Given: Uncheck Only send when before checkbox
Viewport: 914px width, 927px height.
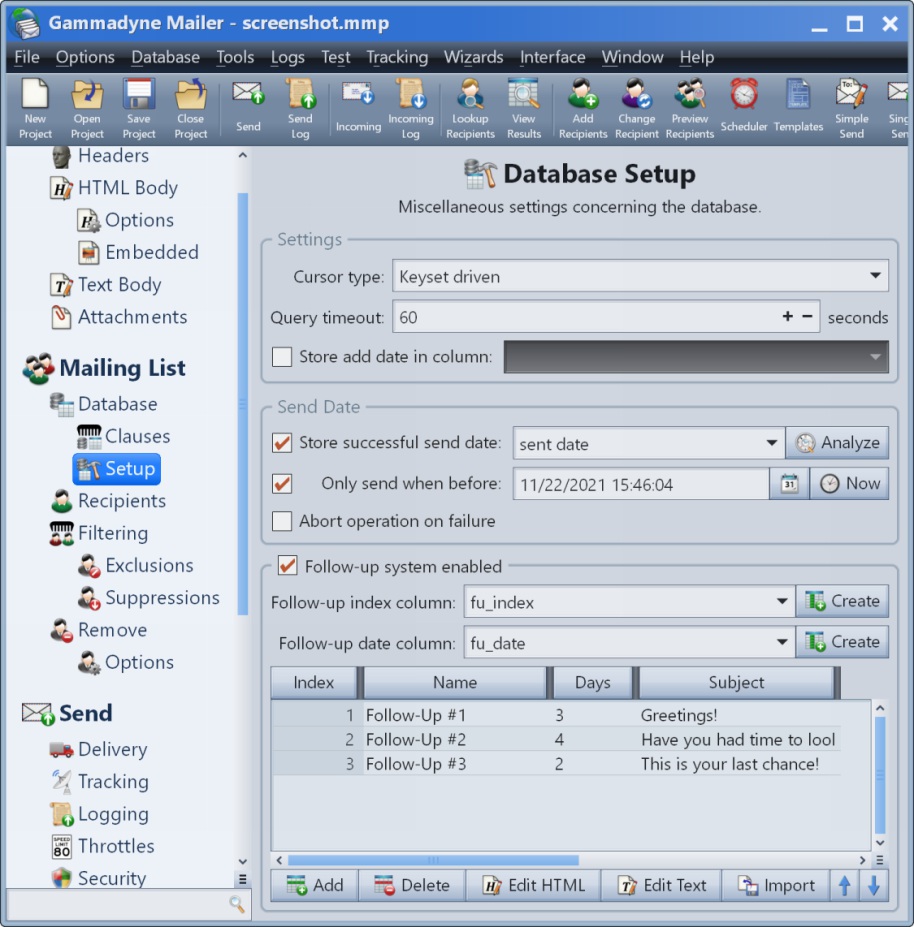Looking at the screenshot, I should point(282,484).
